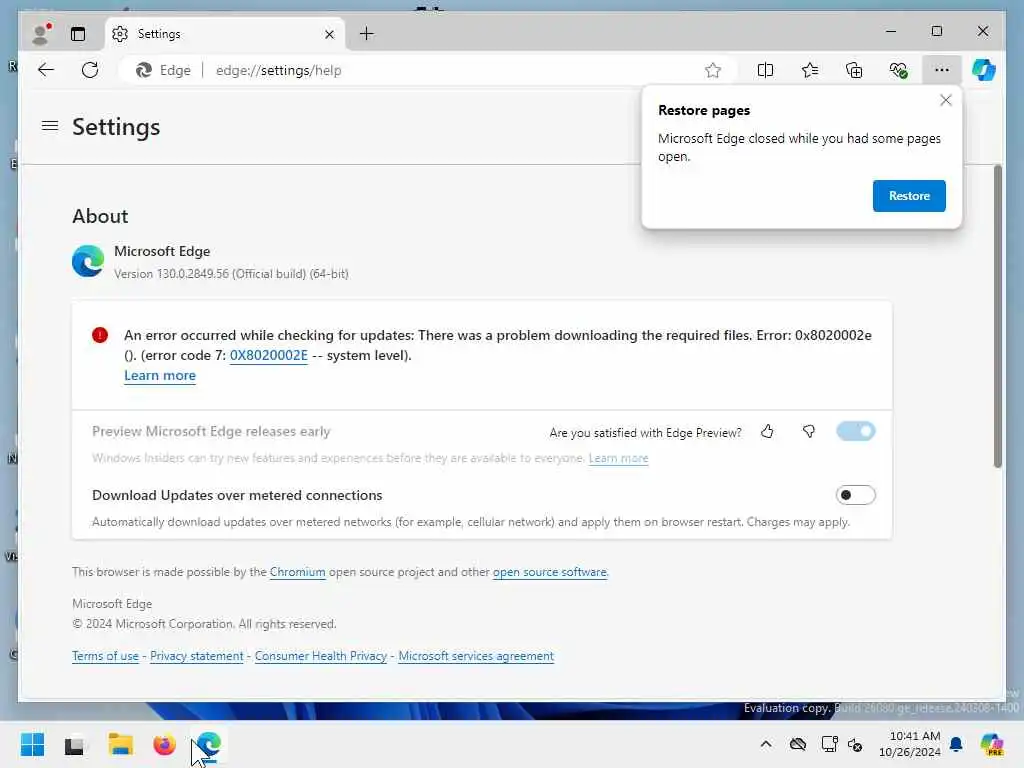Viewport: 1024px width, 768px height.
Task: Open the Chromium link
Action: [x=297, y=572]
